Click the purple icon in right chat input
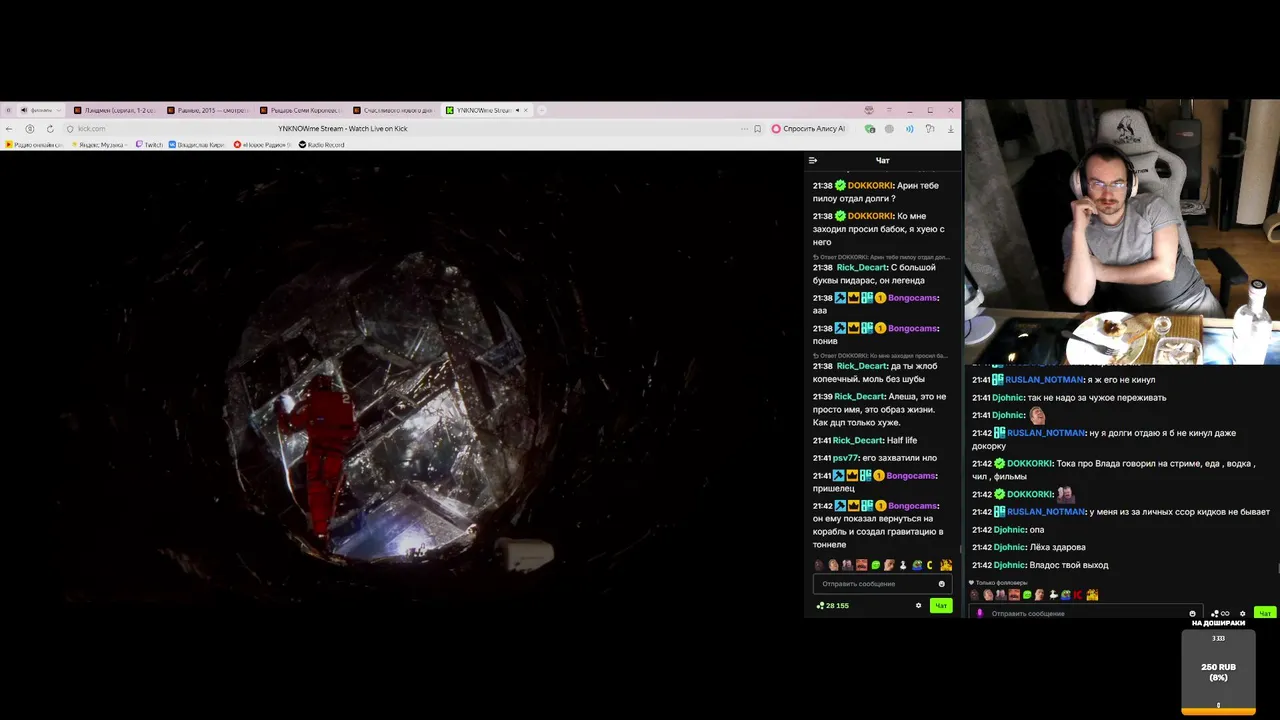 (x=979, y=614)
